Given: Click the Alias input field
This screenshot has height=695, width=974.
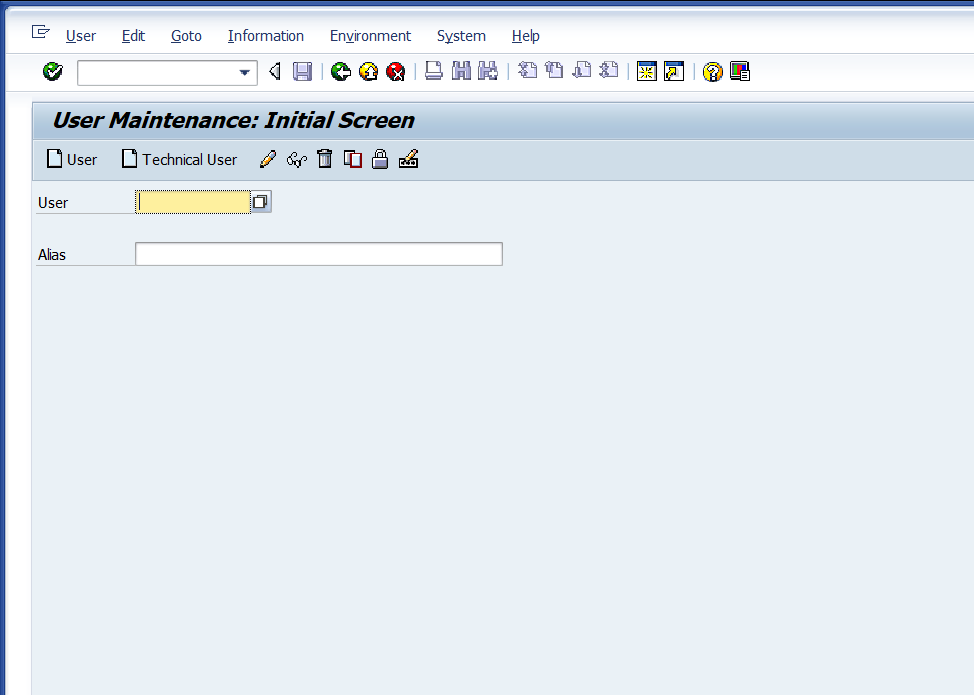Looking at the screenshot, I should coord(319,254).
